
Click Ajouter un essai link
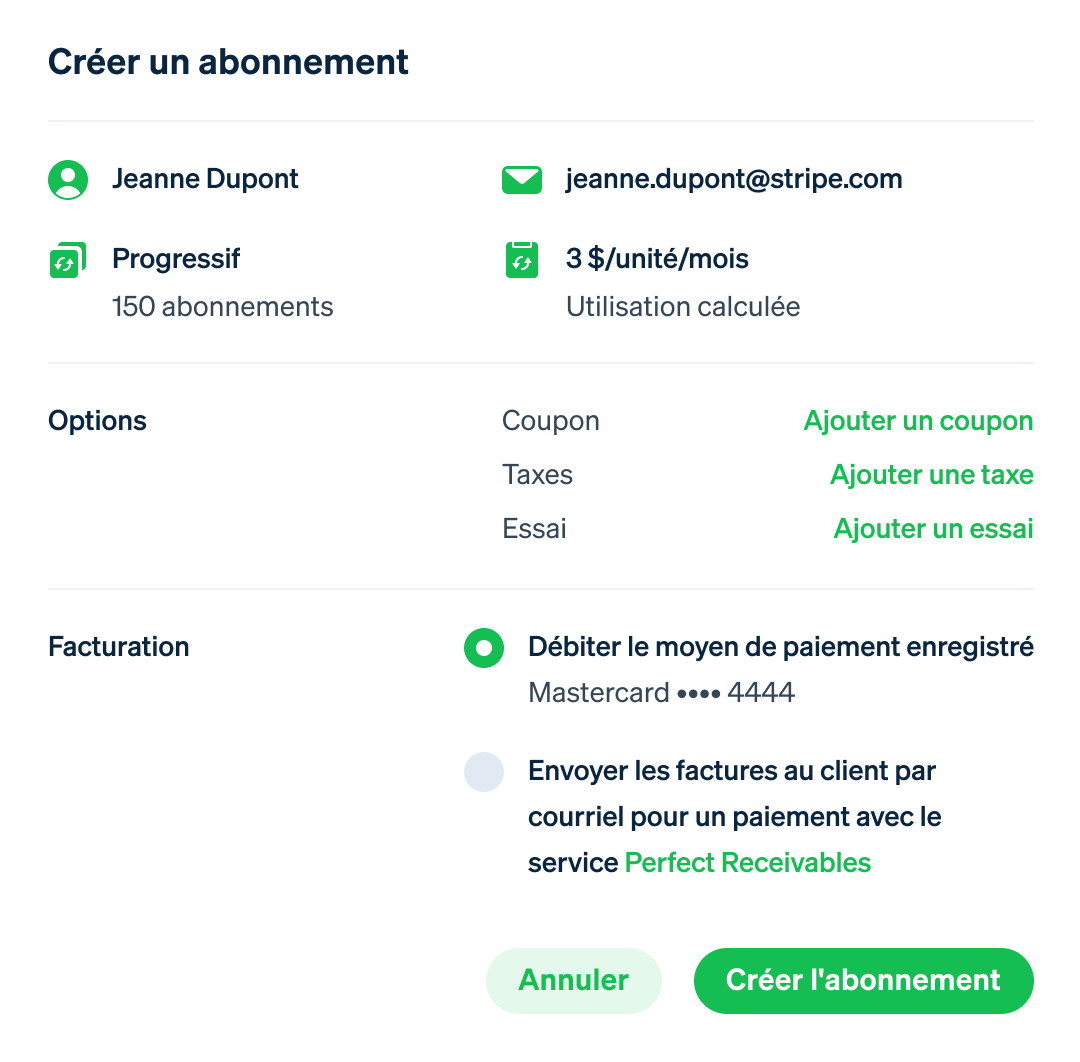(x=933, y=528)
